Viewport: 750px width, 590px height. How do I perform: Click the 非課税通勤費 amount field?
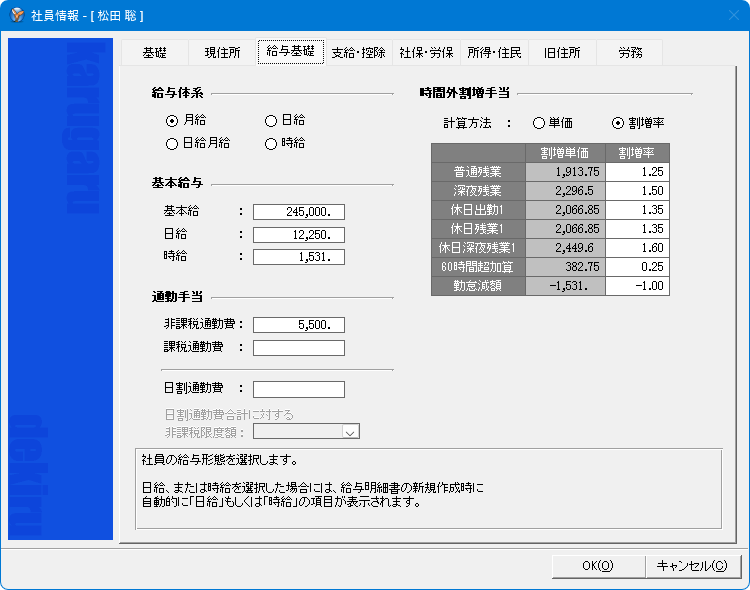(298, 325)
